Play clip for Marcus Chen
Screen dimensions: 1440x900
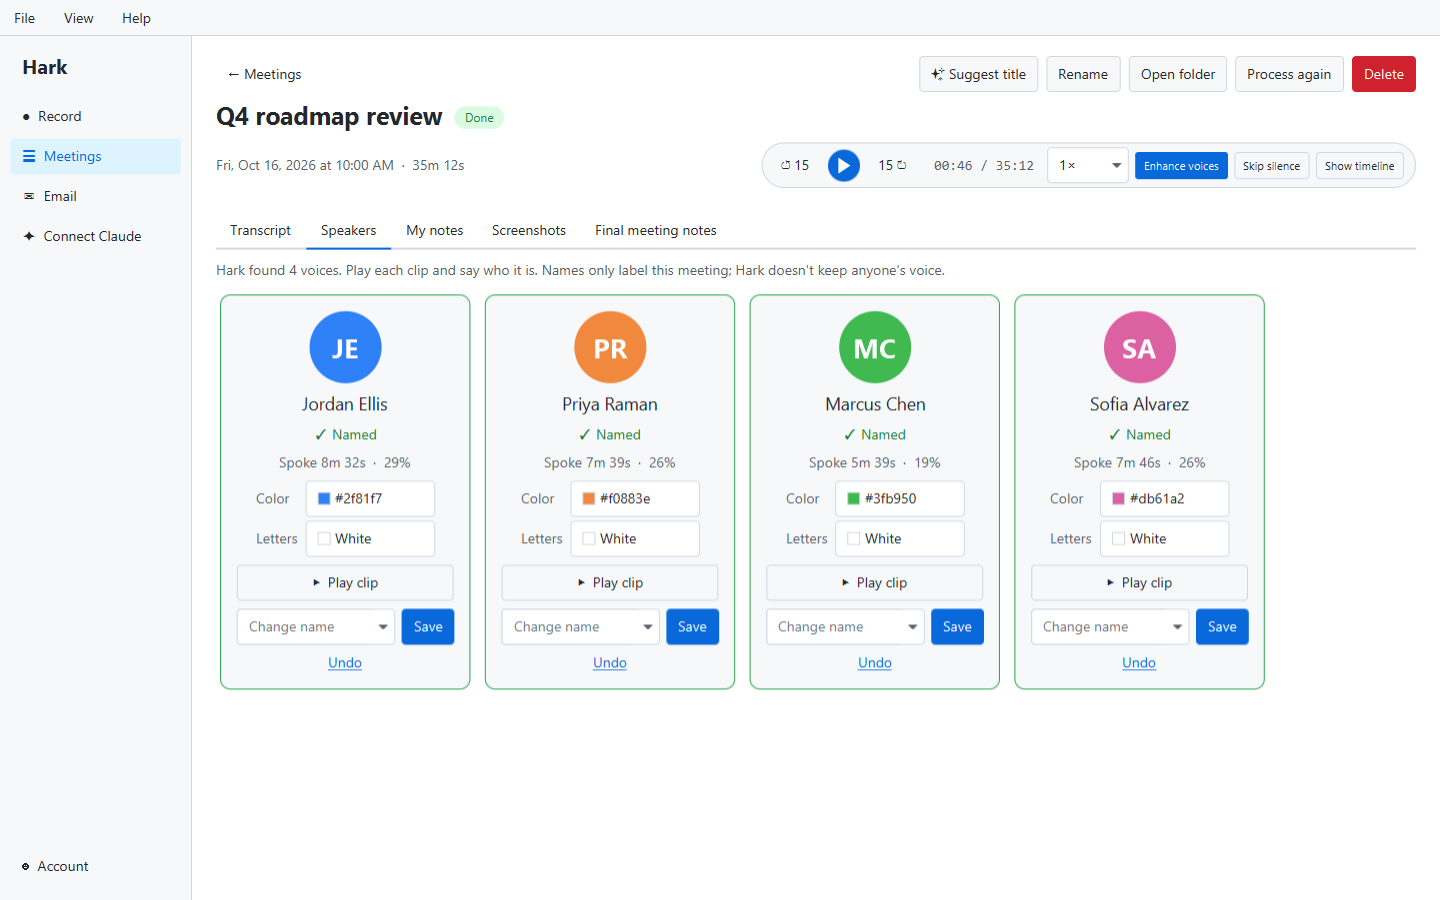click(875, 583)
